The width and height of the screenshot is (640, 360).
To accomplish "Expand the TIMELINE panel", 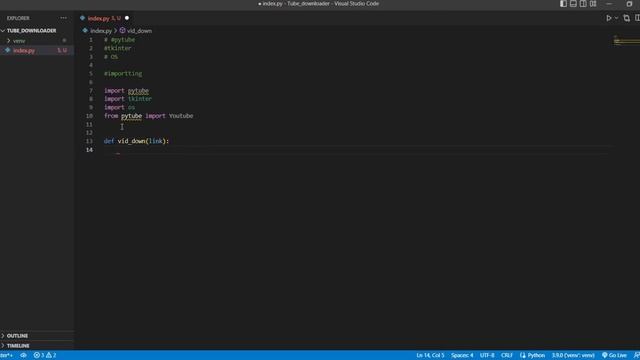I will (x=18, y=346).
